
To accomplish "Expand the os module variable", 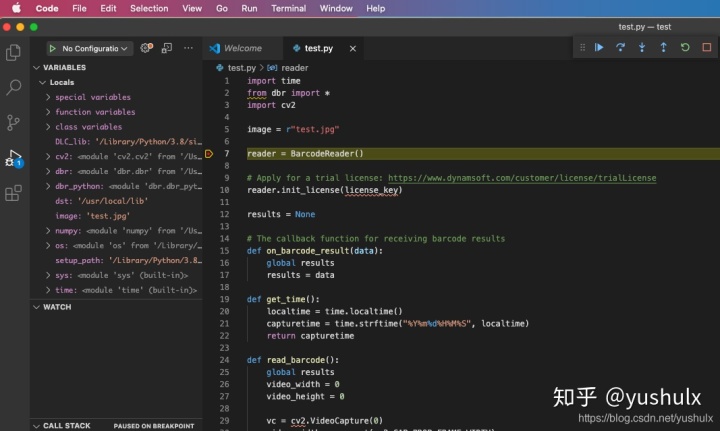I will (48, 246).
